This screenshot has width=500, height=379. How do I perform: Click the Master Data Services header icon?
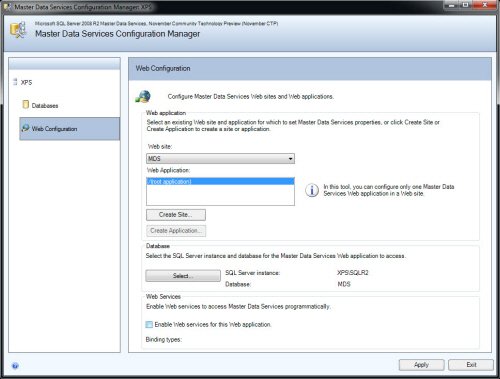[18, 30]
